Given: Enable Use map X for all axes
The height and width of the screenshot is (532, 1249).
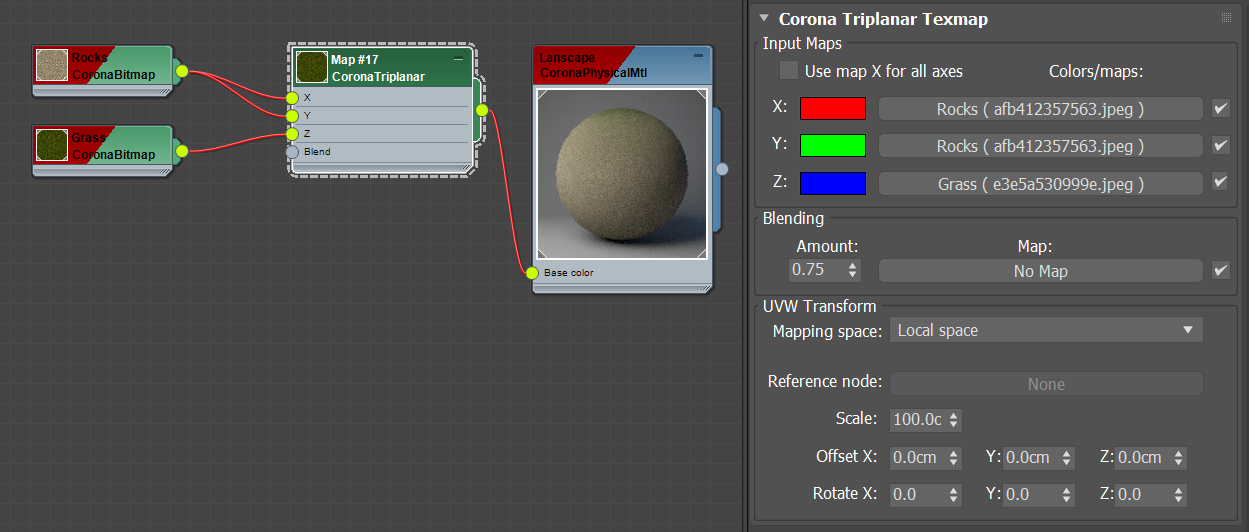Looking at the screenshot, I should tap(789, 71).
